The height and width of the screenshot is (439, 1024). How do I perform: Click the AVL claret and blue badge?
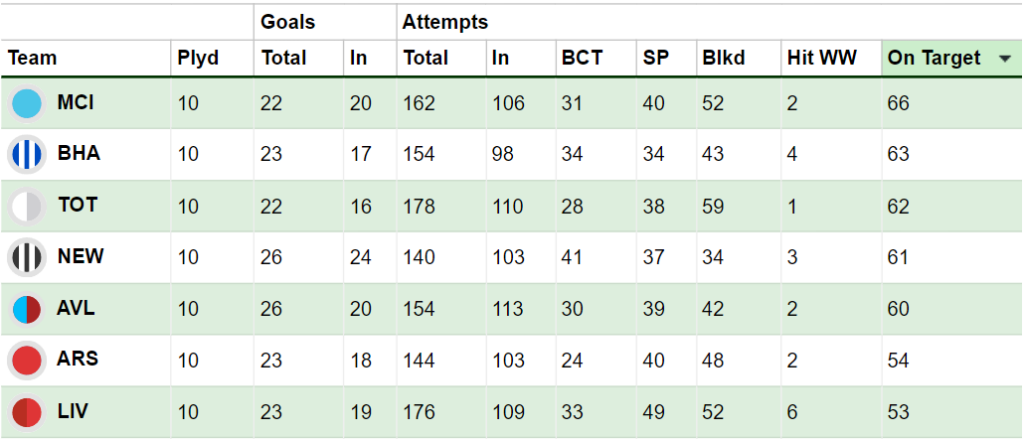(x=27, y=308)
